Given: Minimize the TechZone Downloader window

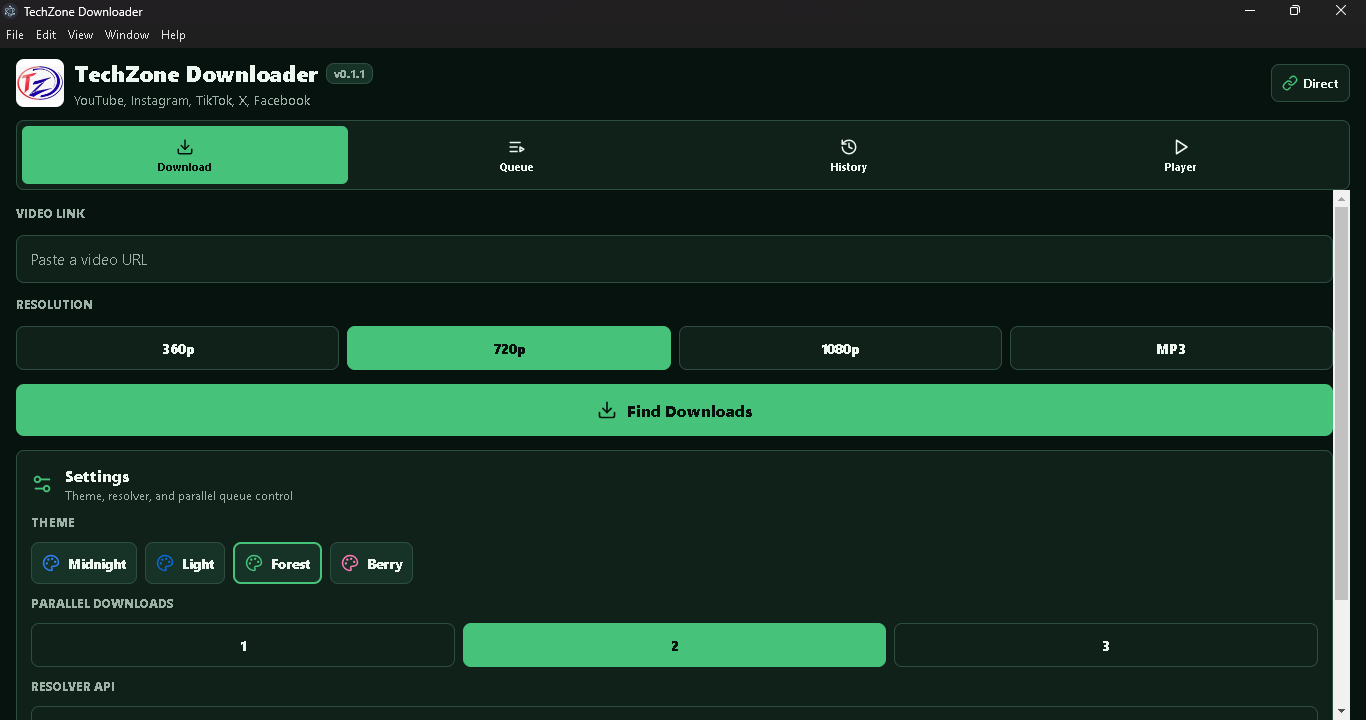Looking at the screenshot, I should tap(1250, 11).
